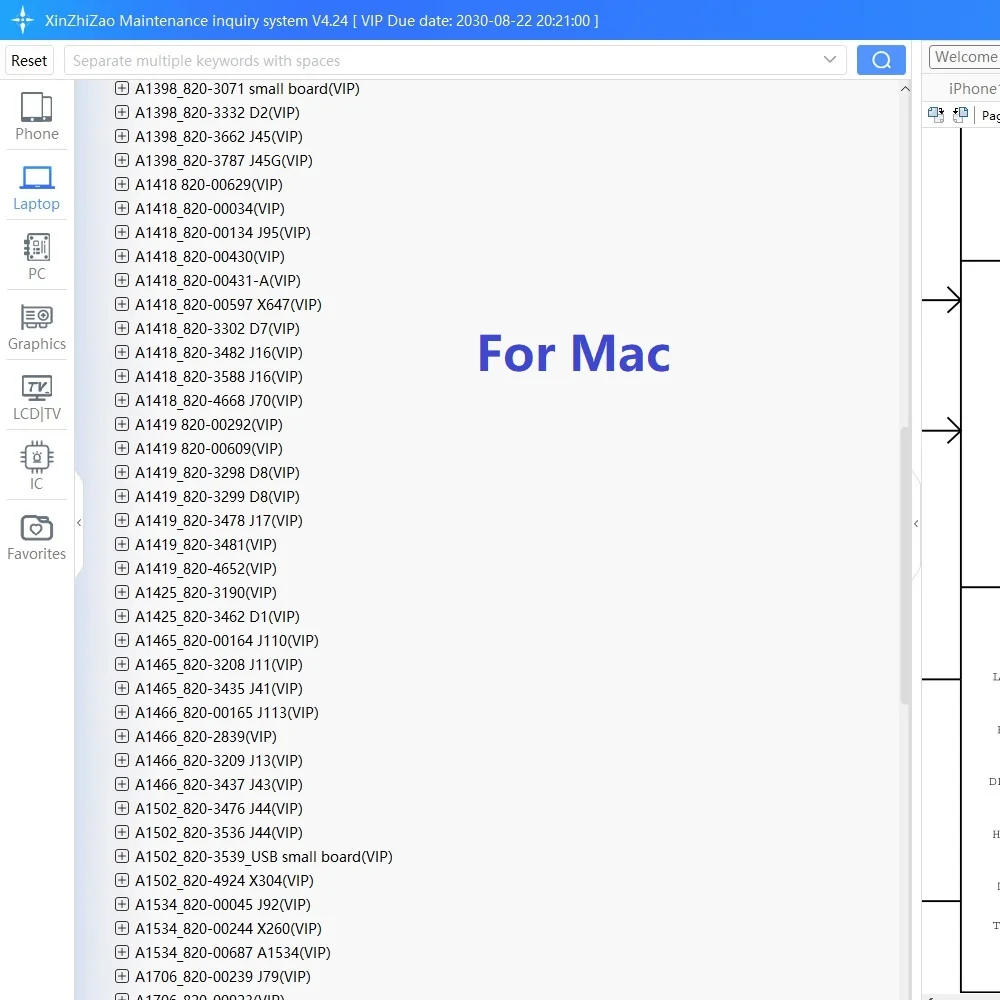The height and width of the screenshot is (1000, 1000).
Task: Select A1419 820-00292(VIP) entry
Action: [x=209, y=425]
